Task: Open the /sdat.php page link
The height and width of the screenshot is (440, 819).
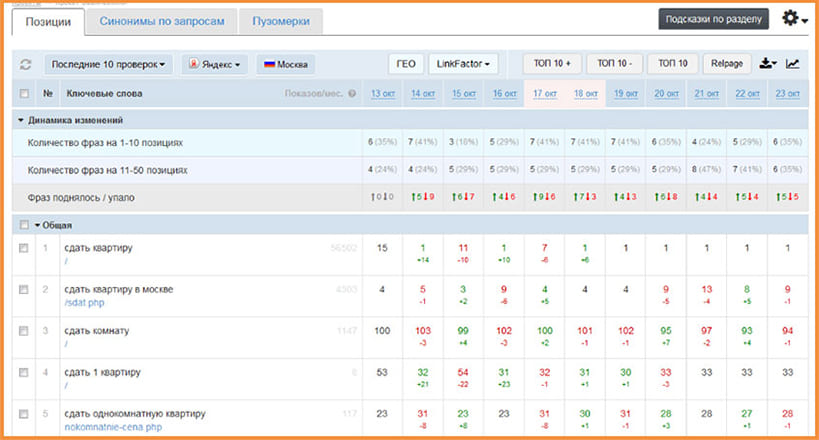Action: pos(84,303)
